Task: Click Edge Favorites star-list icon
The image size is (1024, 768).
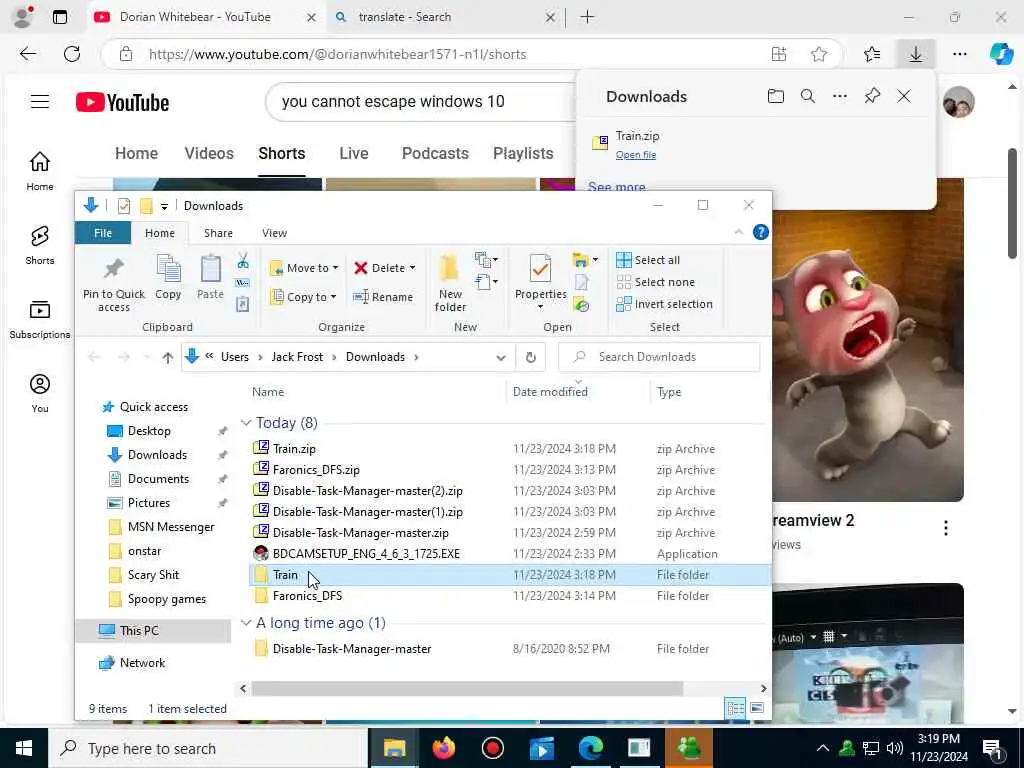Action: [872, 54]
